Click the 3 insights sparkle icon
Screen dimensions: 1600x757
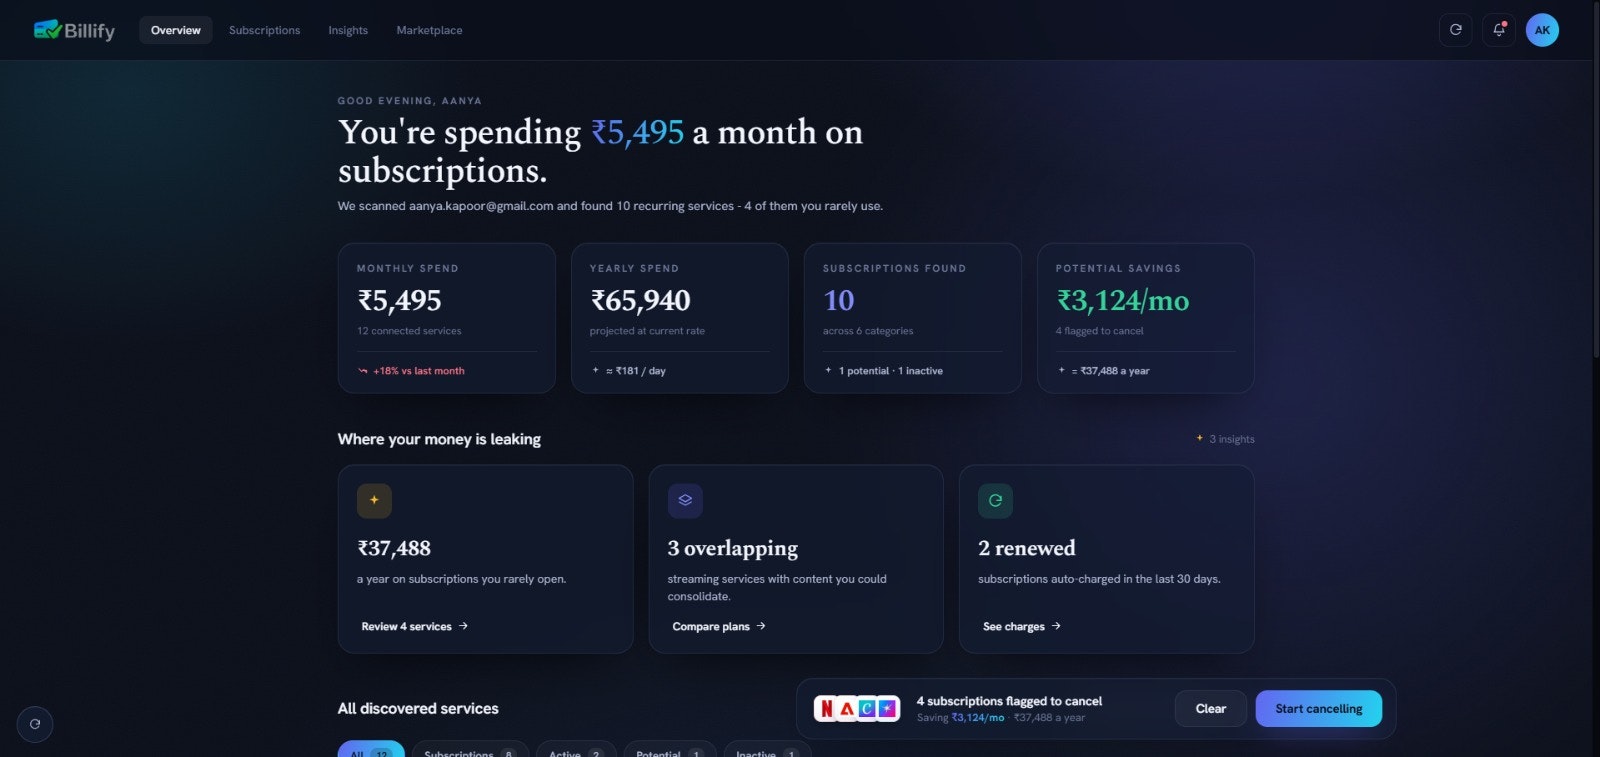1200,438
